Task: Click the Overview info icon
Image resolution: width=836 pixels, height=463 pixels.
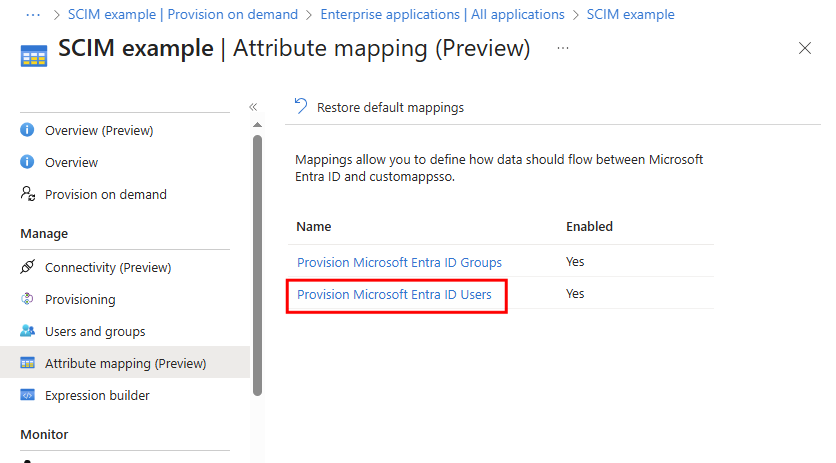Action: click(x=27, y=162)
